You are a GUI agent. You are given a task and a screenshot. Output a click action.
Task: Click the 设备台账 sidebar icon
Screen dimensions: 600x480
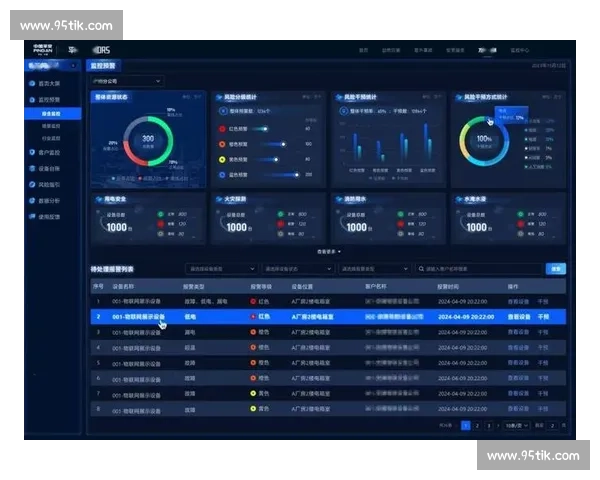[32, 168]
